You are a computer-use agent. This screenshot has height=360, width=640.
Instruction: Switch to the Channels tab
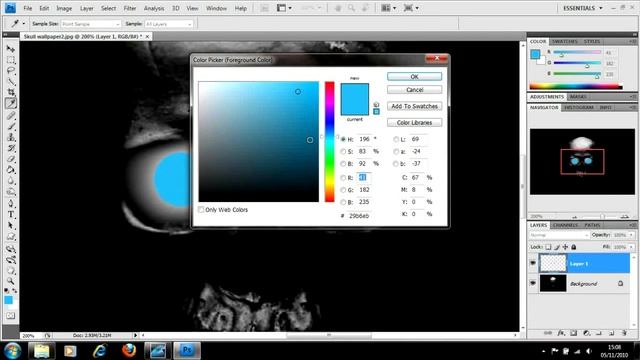coord(565,225)
